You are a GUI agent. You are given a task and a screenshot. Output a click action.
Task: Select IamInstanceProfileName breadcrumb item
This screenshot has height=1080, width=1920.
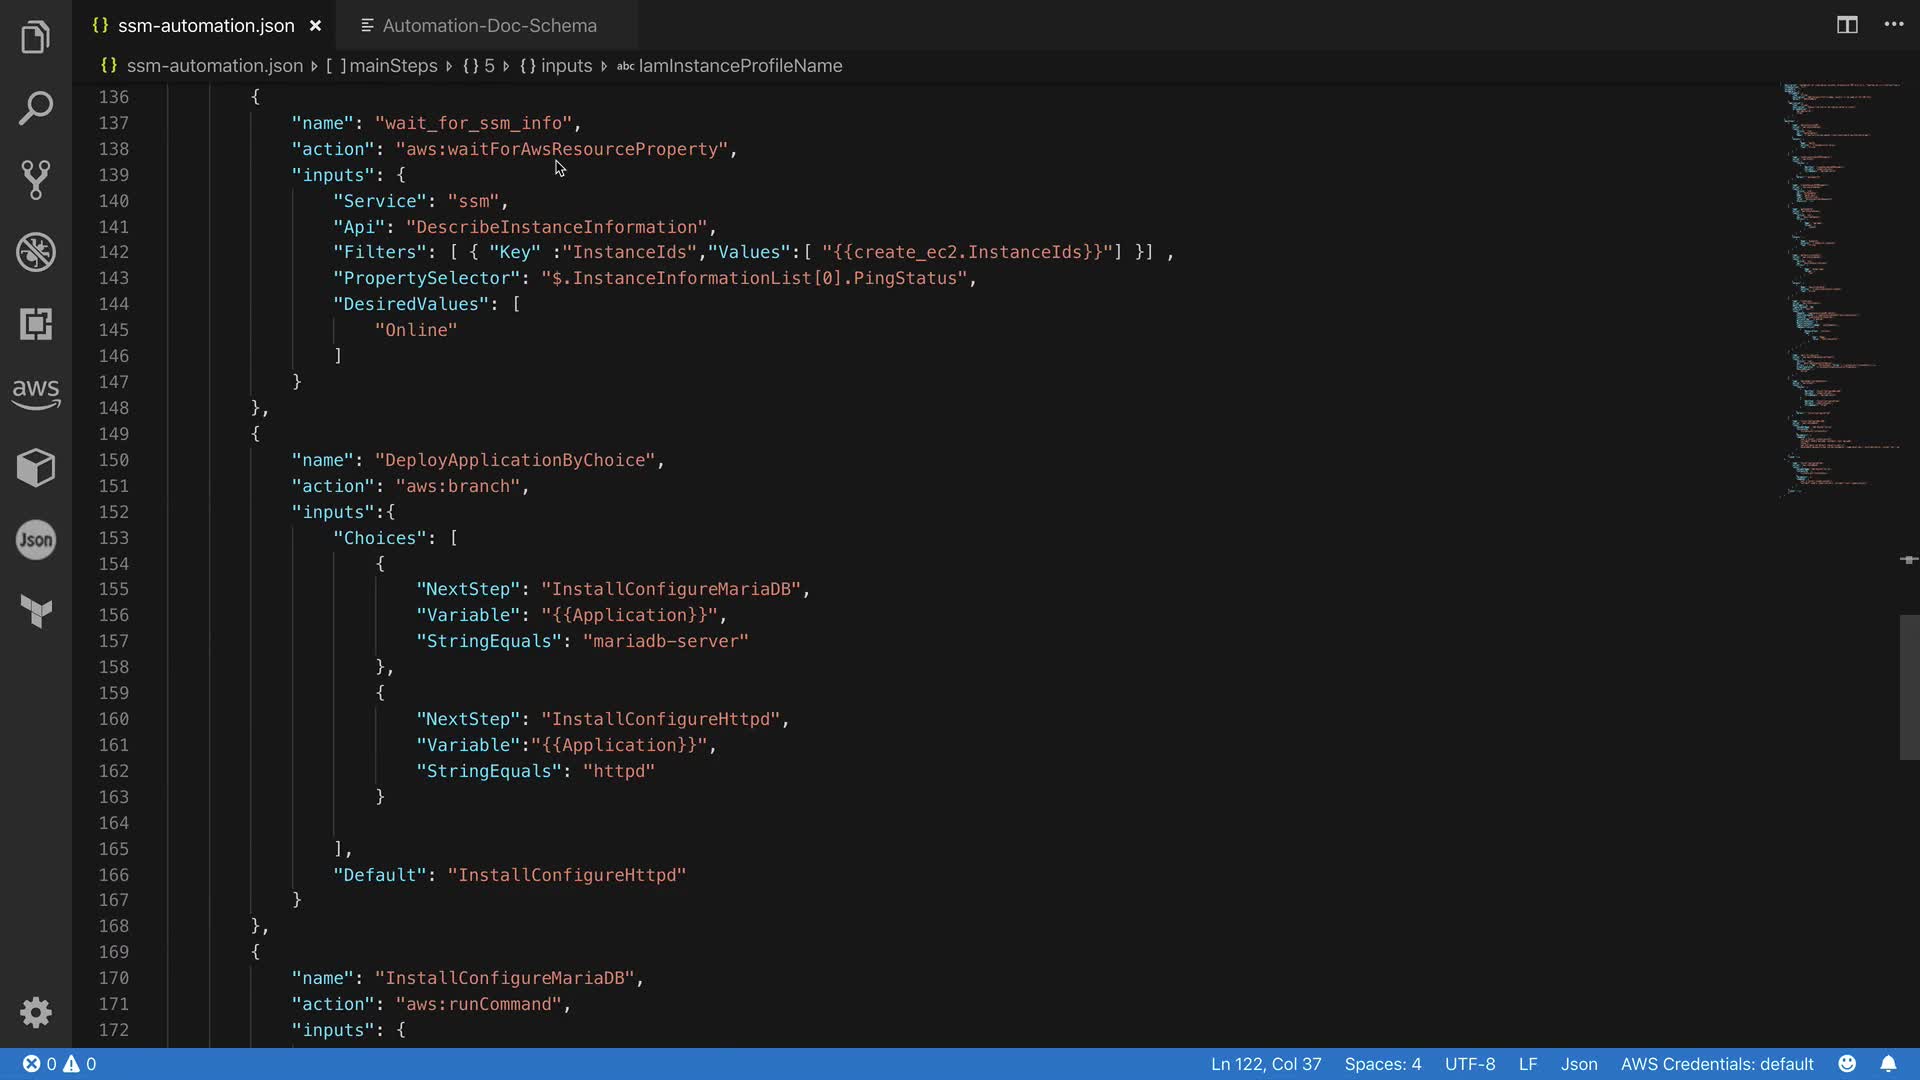click(740, 66)
